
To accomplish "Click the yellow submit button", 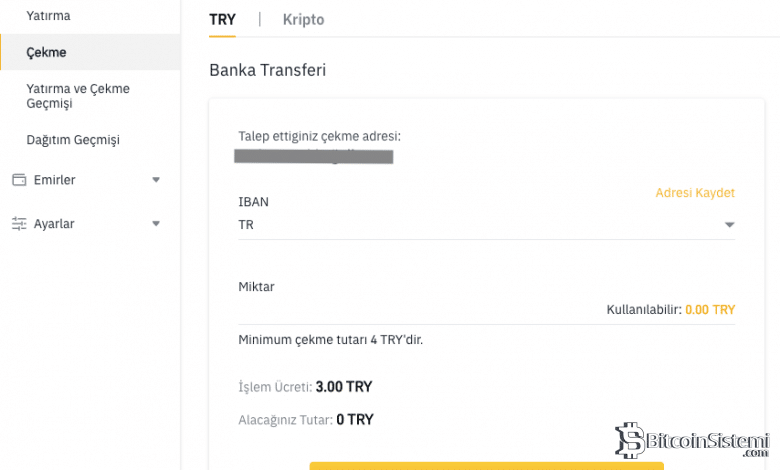I will point(486,465).
